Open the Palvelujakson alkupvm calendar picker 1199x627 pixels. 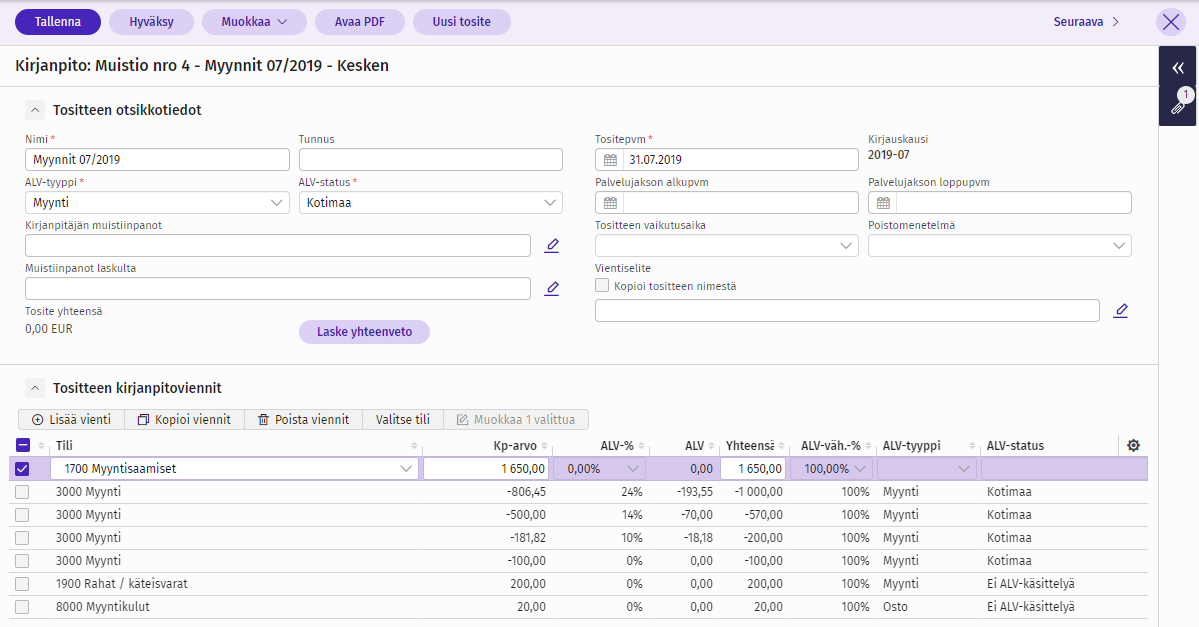coord(610,203)
